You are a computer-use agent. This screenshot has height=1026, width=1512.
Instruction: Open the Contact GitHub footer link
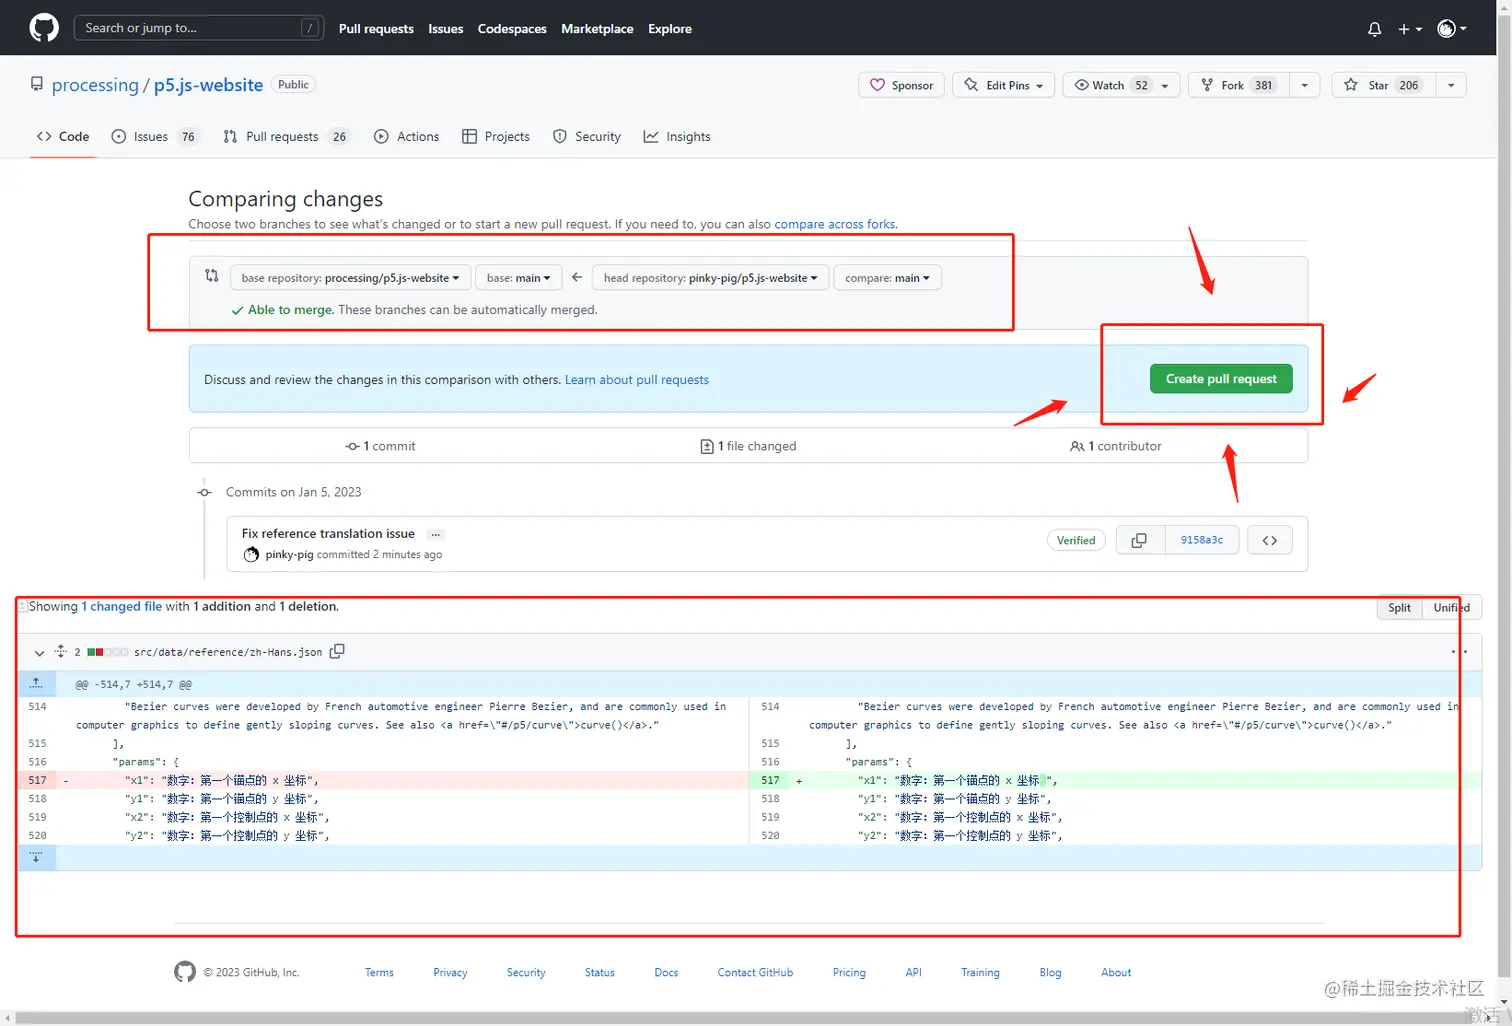[x=755, y=973]
